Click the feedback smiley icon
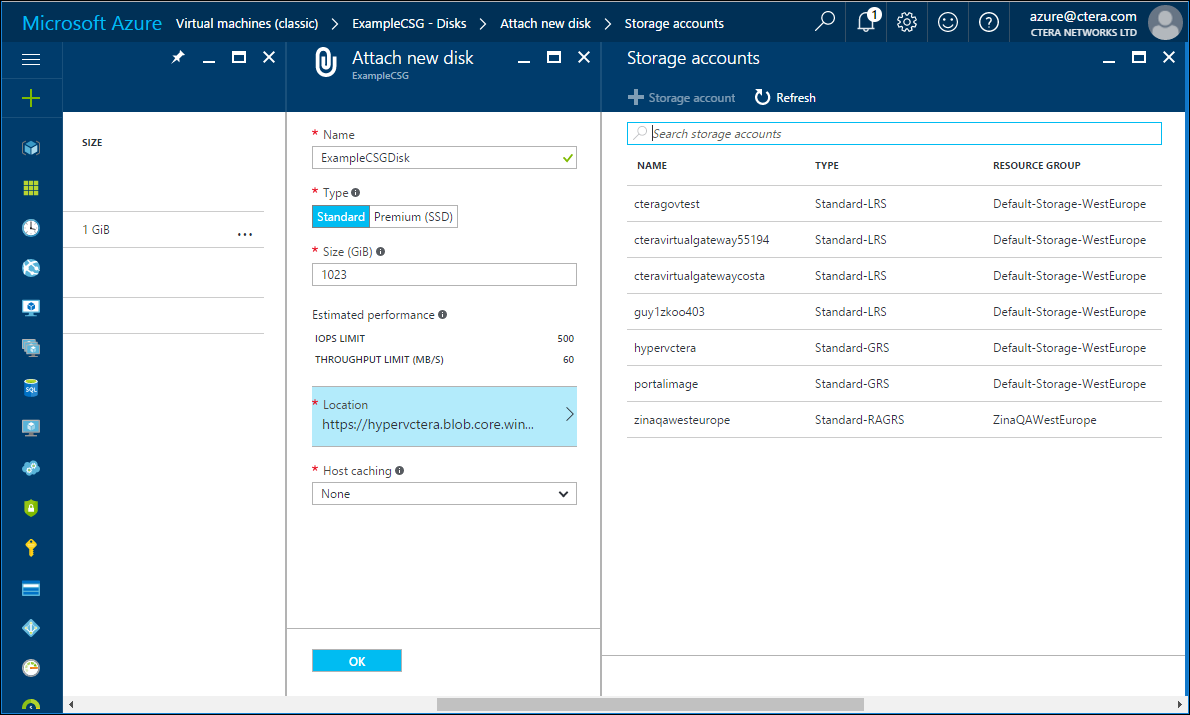The width and height of the screenshot is (1190, 715). (948, 22)
